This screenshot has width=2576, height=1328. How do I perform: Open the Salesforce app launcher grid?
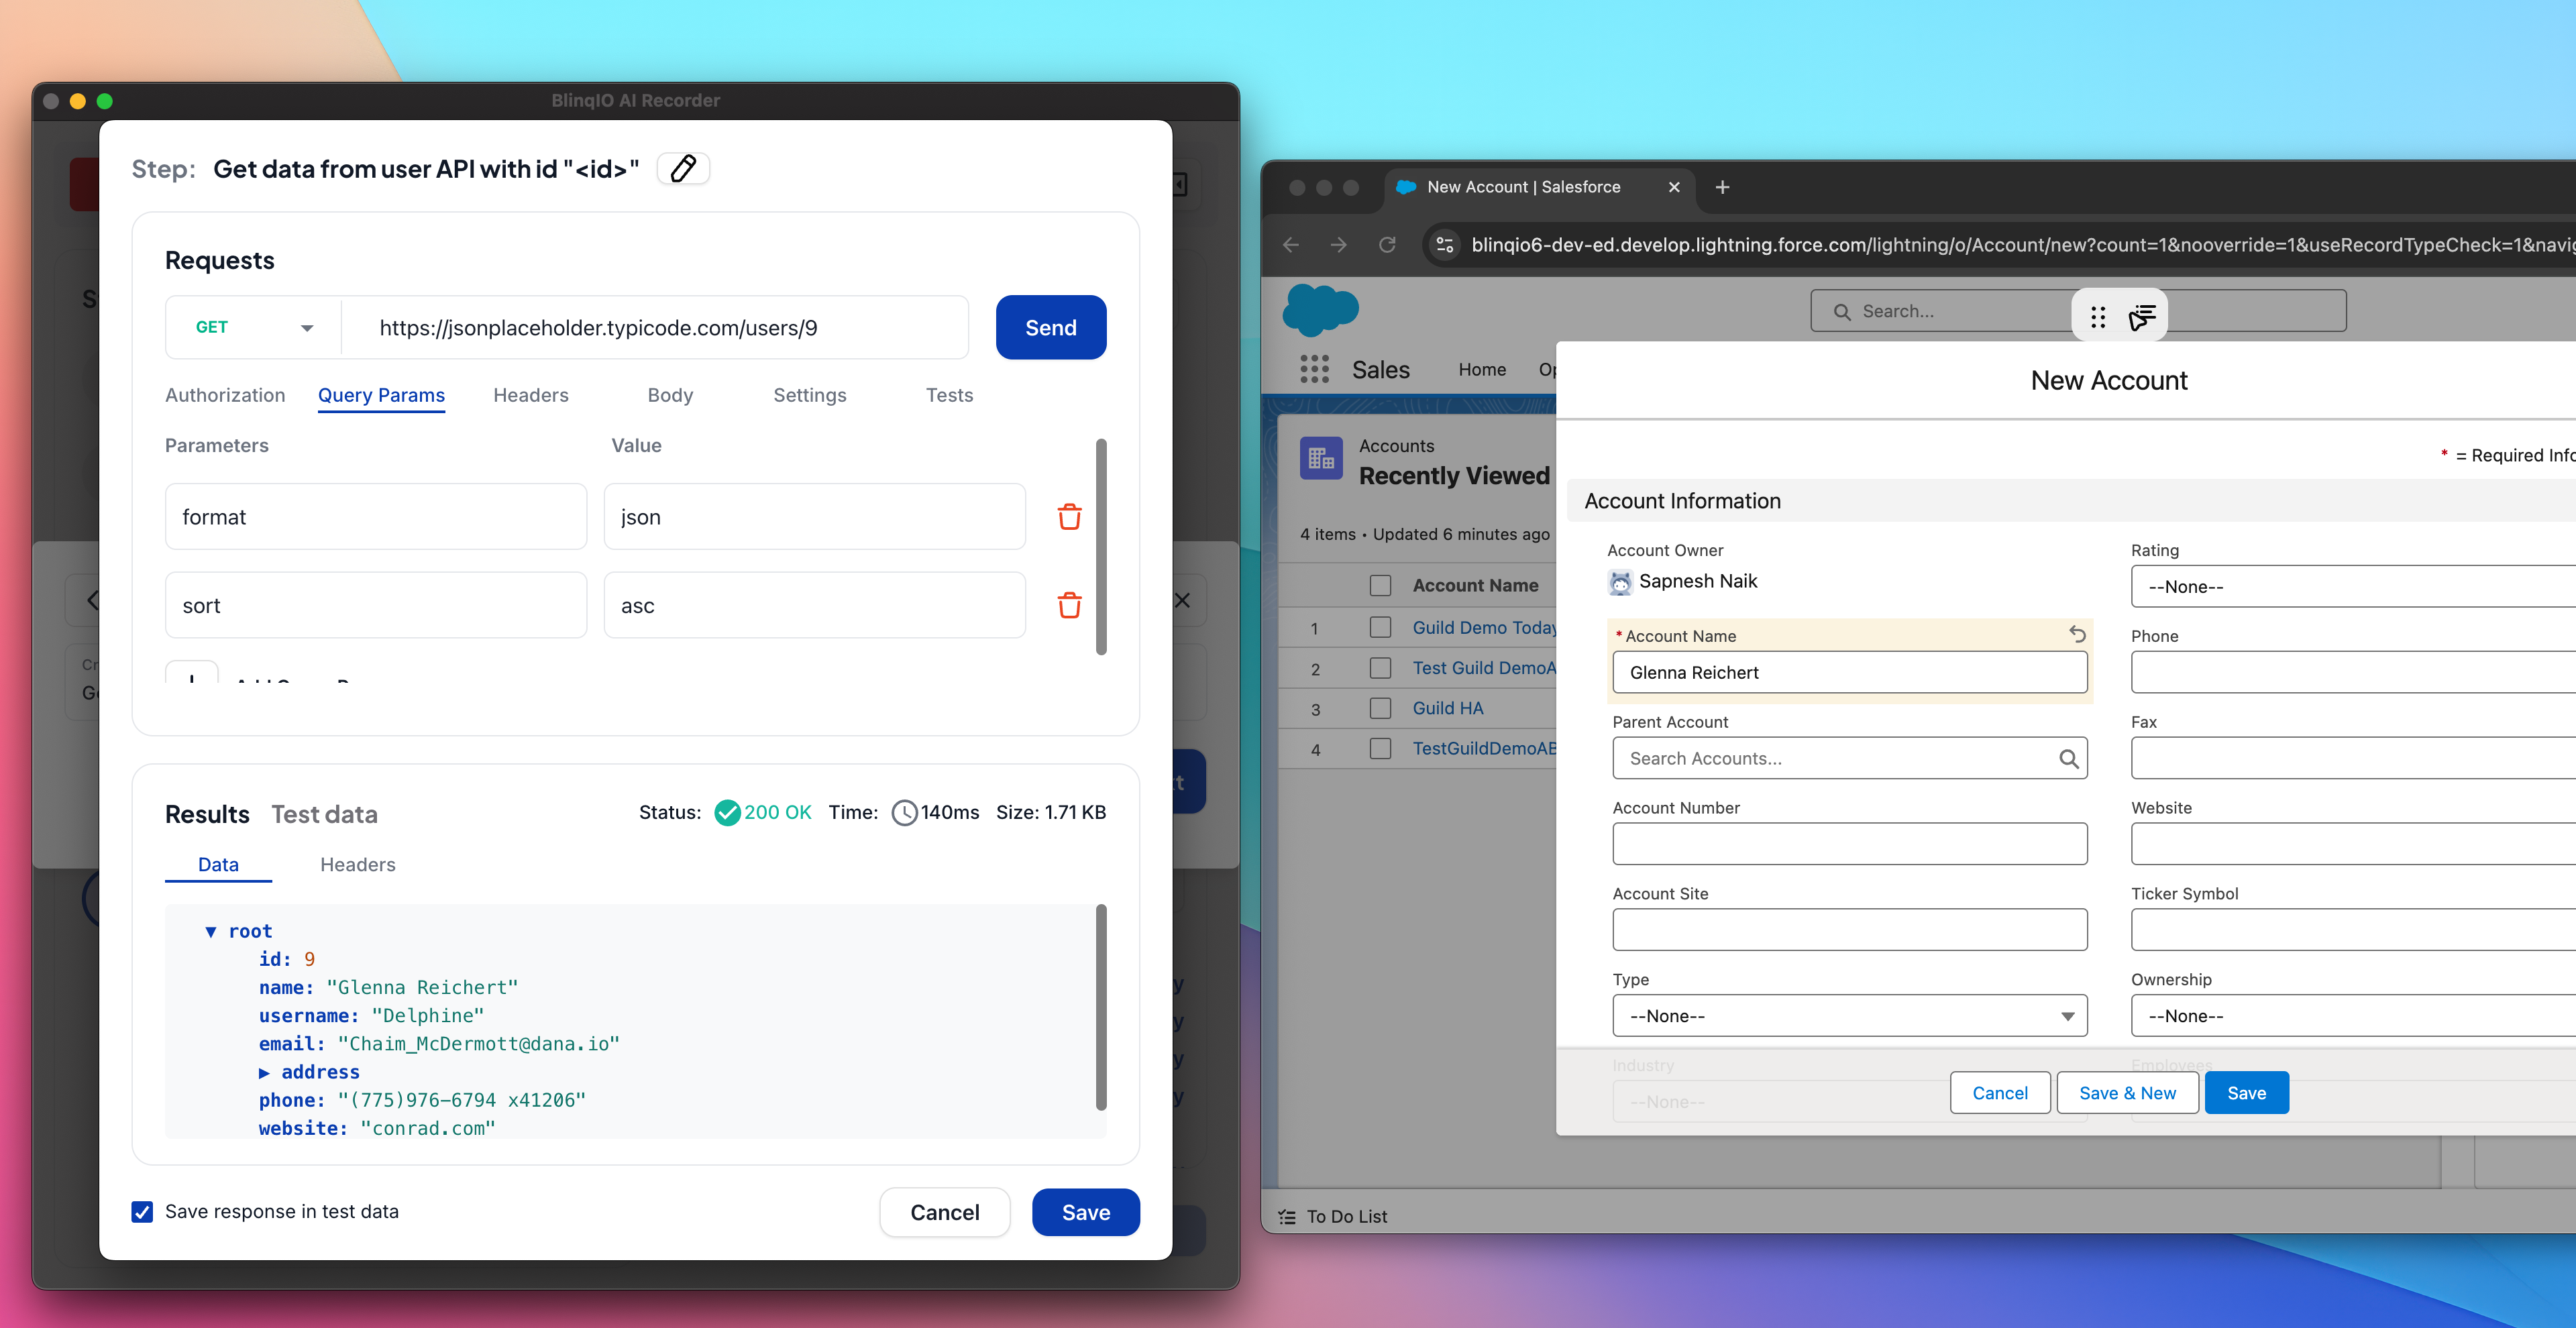click(x=1314, y=369)
